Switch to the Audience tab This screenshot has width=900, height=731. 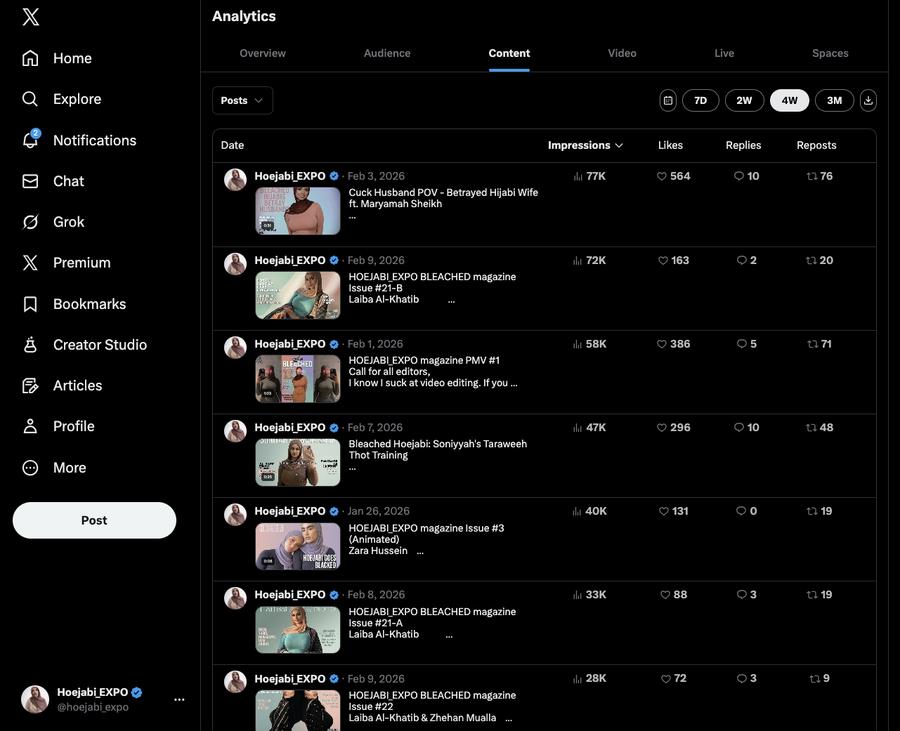387,53
